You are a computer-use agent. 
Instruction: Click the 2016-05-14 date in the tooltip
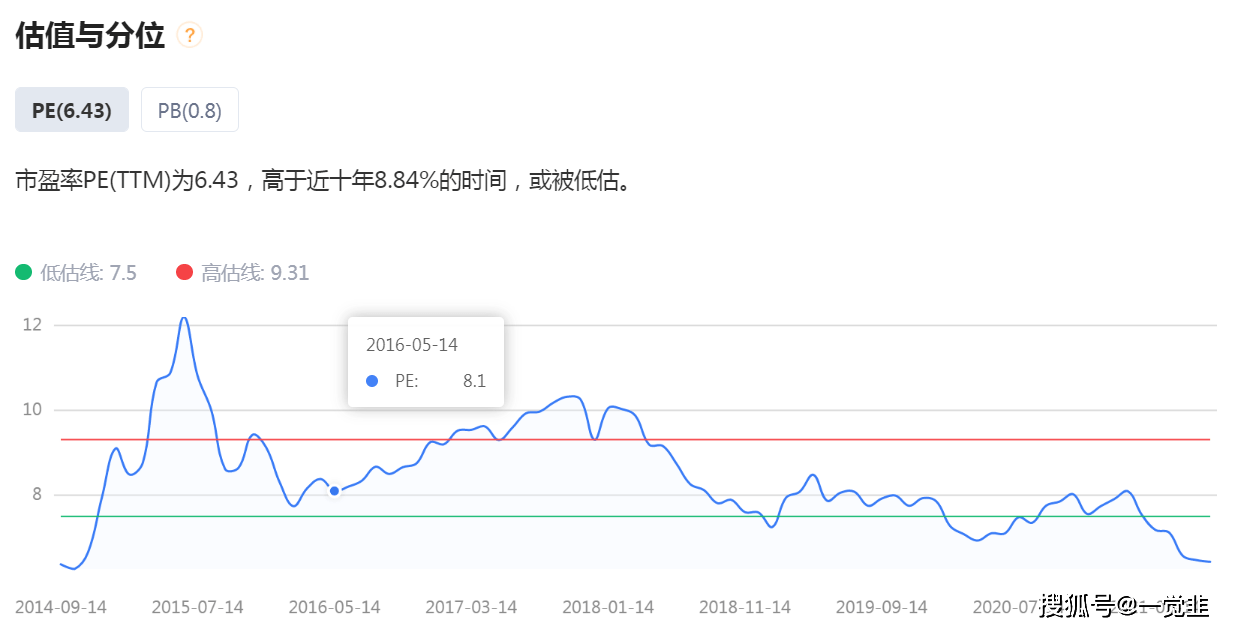[x=412, y=345]
